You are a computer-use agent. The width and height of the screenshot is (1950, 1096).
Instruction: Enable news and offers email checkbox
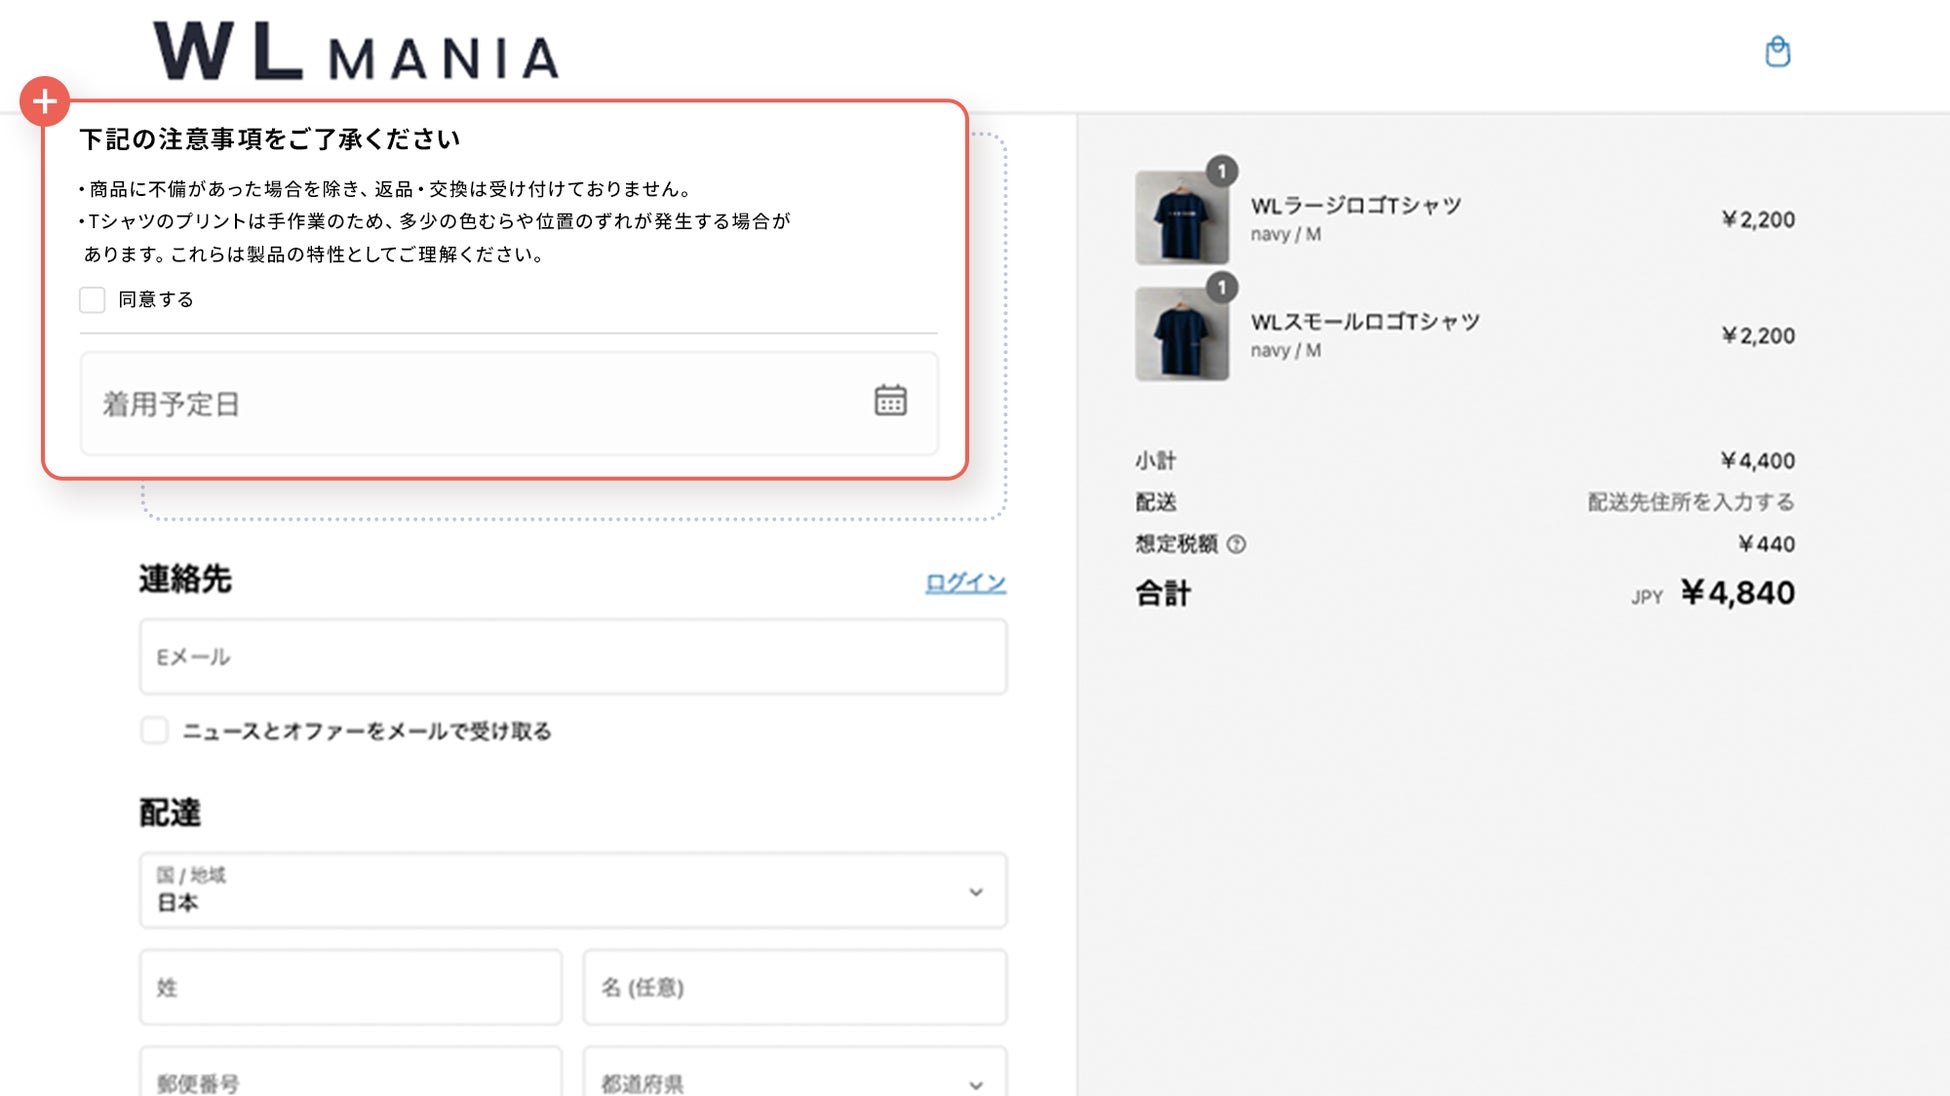[154, 731]
